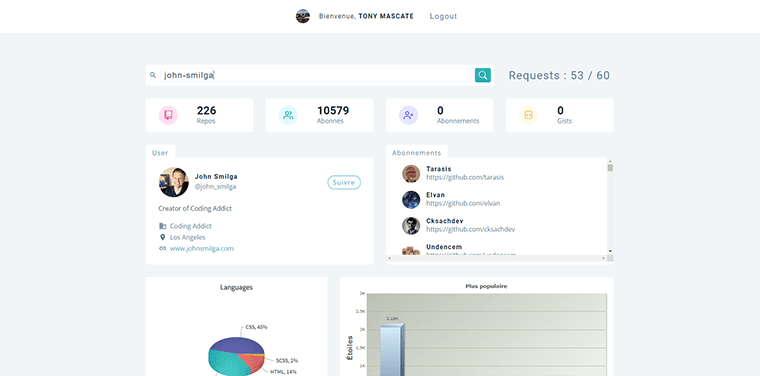Click the link icon beside website

162,248
